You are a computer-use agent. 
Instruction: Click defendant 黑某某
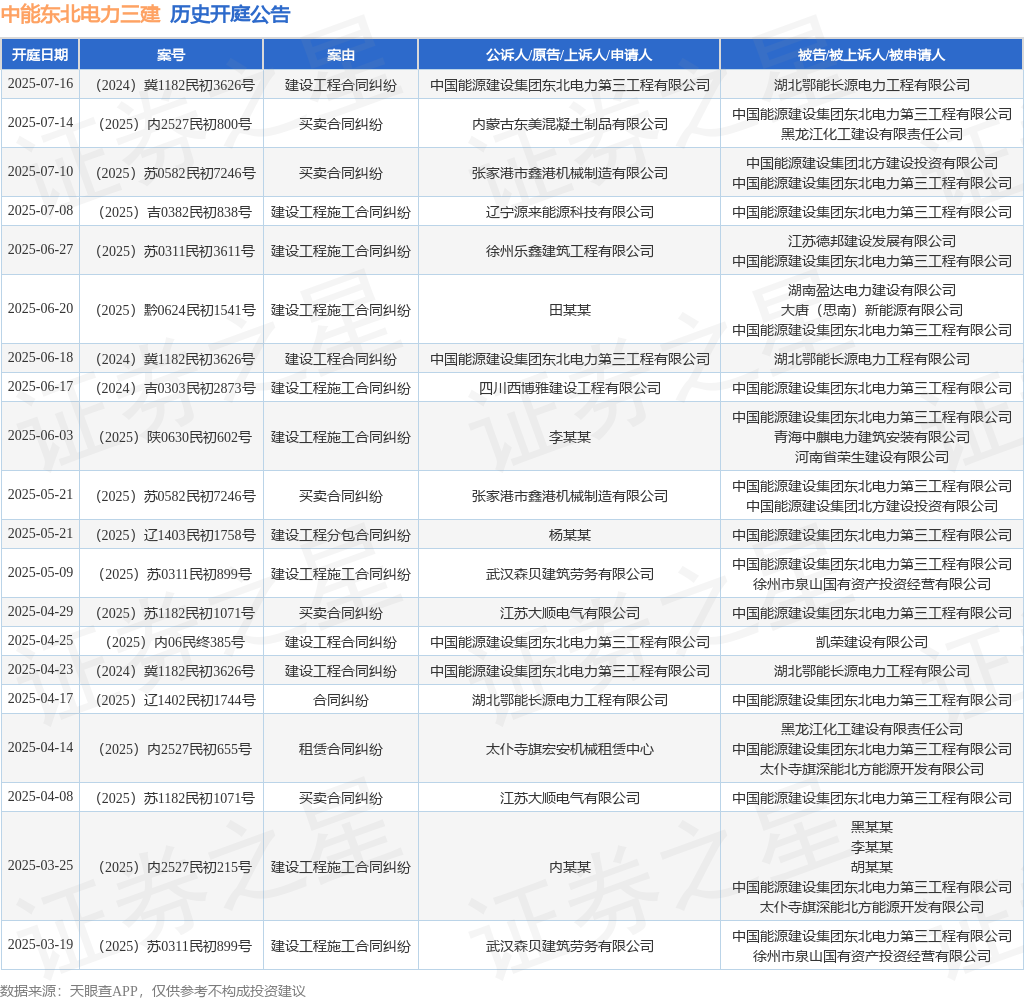tap(871, 827)
